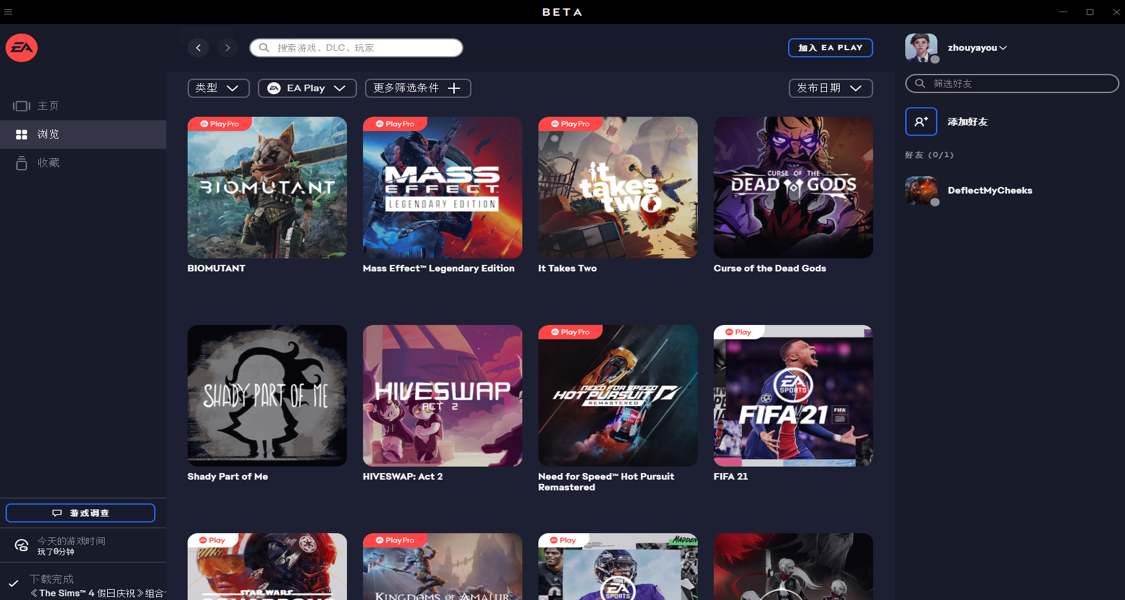Screen dimensions: 1125x600
Task: Expand the 类型 genre filter dropdown
Action: pos(218,88)
